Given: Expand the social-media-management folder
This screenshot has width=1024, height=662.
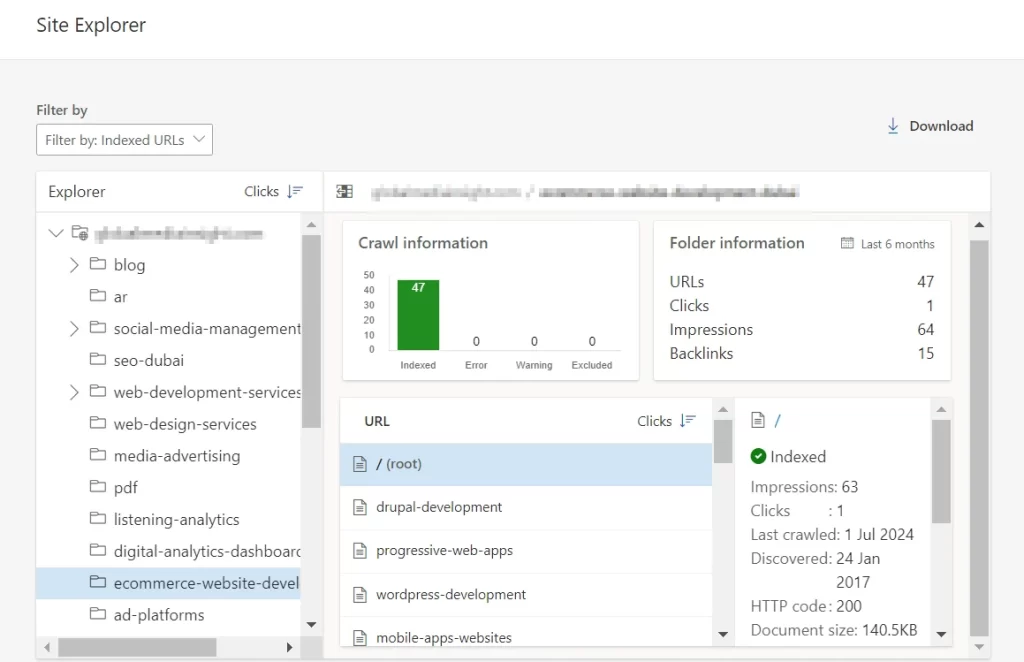Looking at the screenshot, I should coord(74,328).
